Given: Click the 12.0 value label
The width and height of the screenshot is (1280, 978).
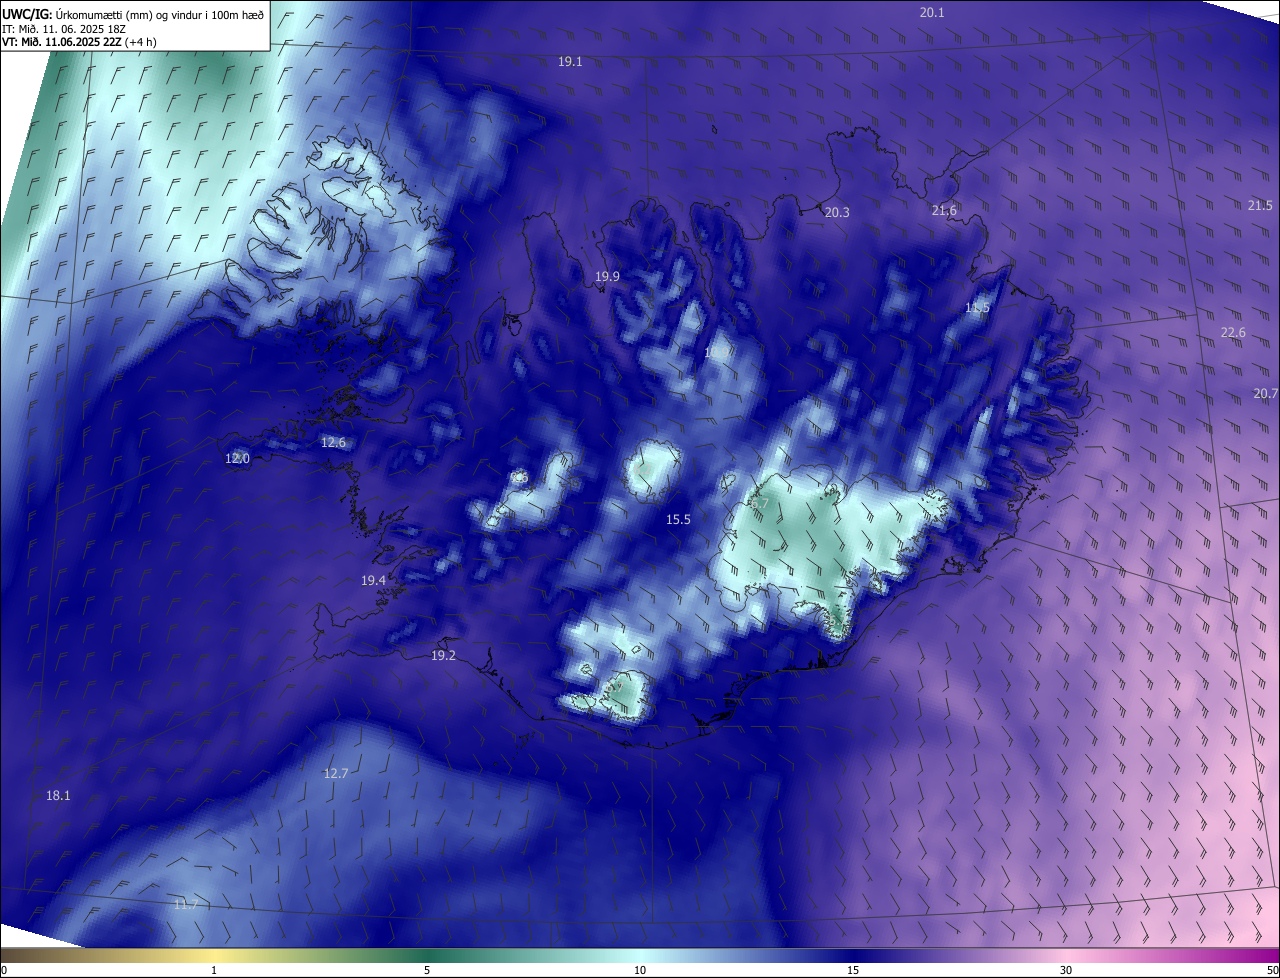Looking at the screenshot, I should tap(237, 458).
